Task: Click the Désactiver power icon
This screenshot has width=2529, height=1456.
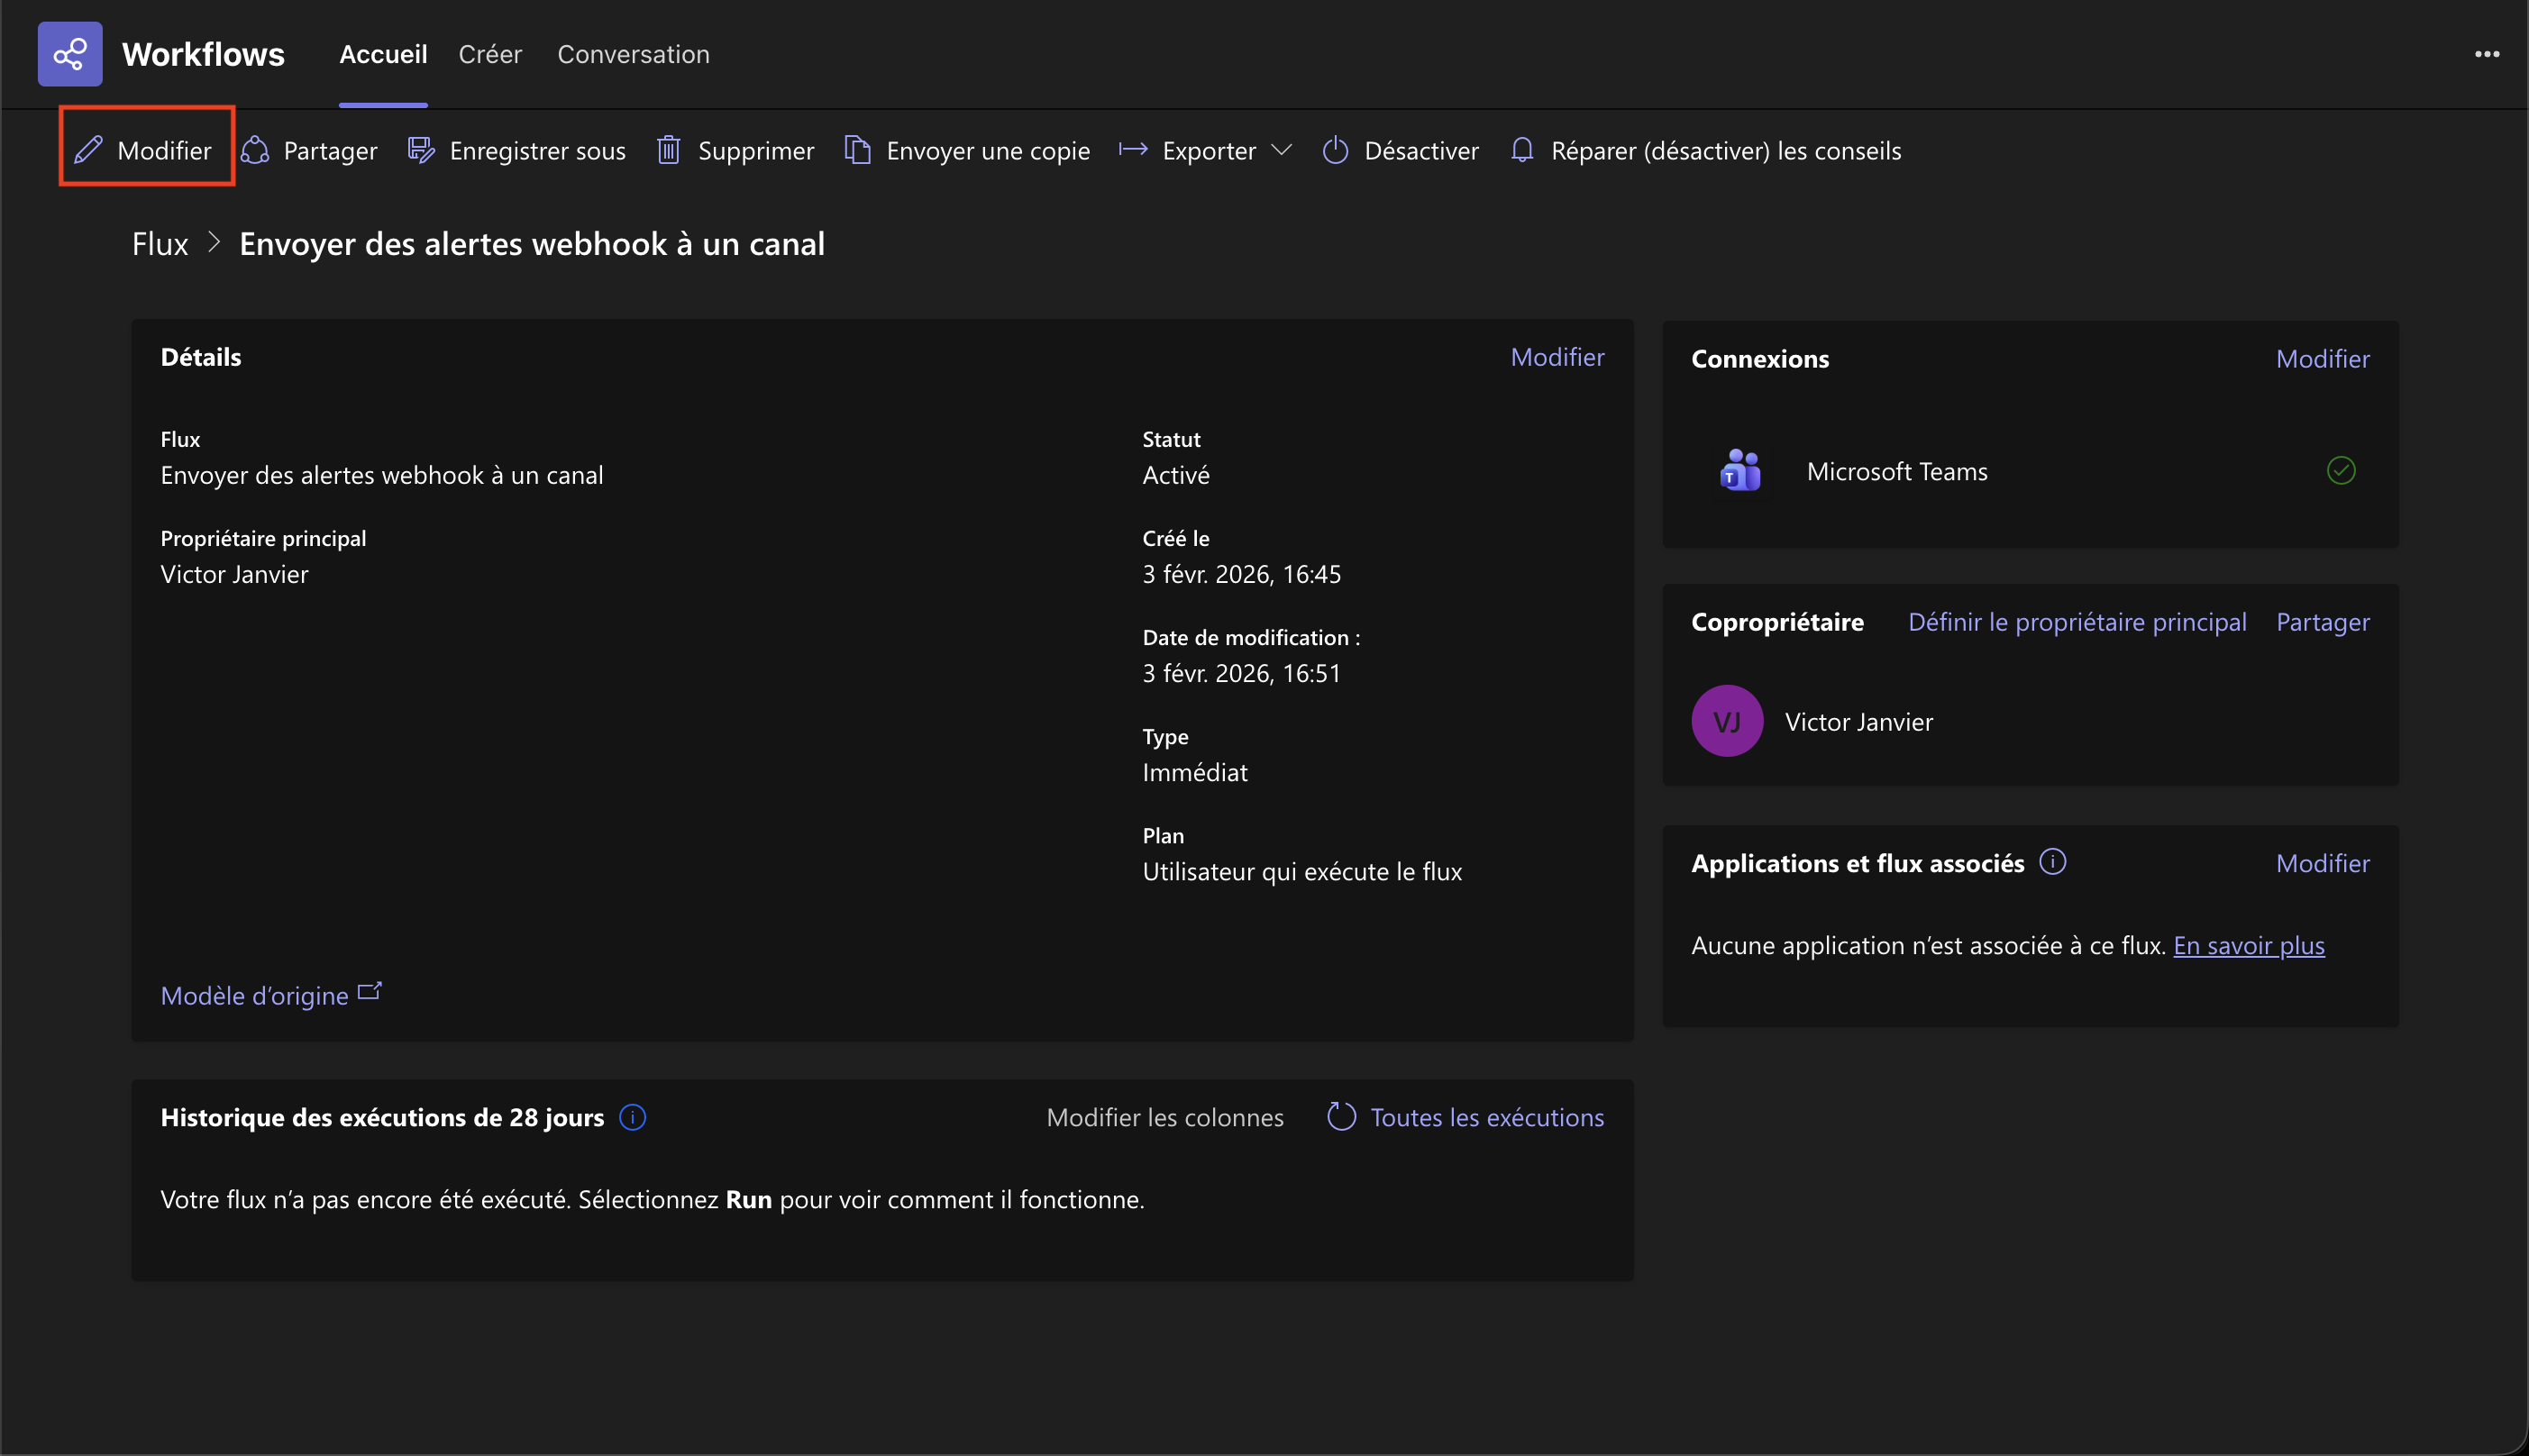Action: tap(1335, 150)
